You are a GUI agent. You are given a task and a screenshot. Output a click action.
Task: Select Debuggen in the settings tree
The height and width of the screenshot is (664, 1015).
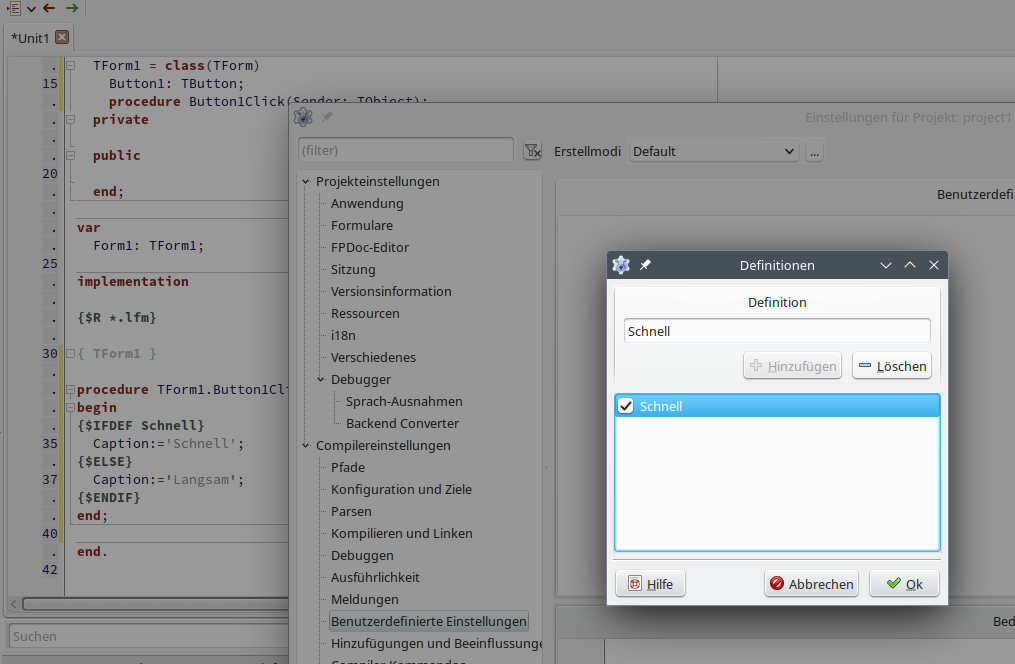click(x=362, y=555)
